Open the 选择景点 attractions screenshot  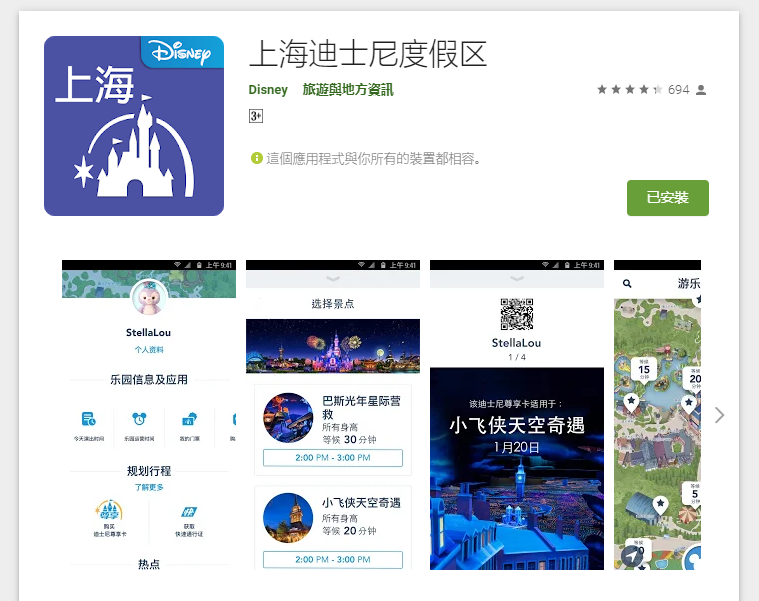tap(333, 415)
